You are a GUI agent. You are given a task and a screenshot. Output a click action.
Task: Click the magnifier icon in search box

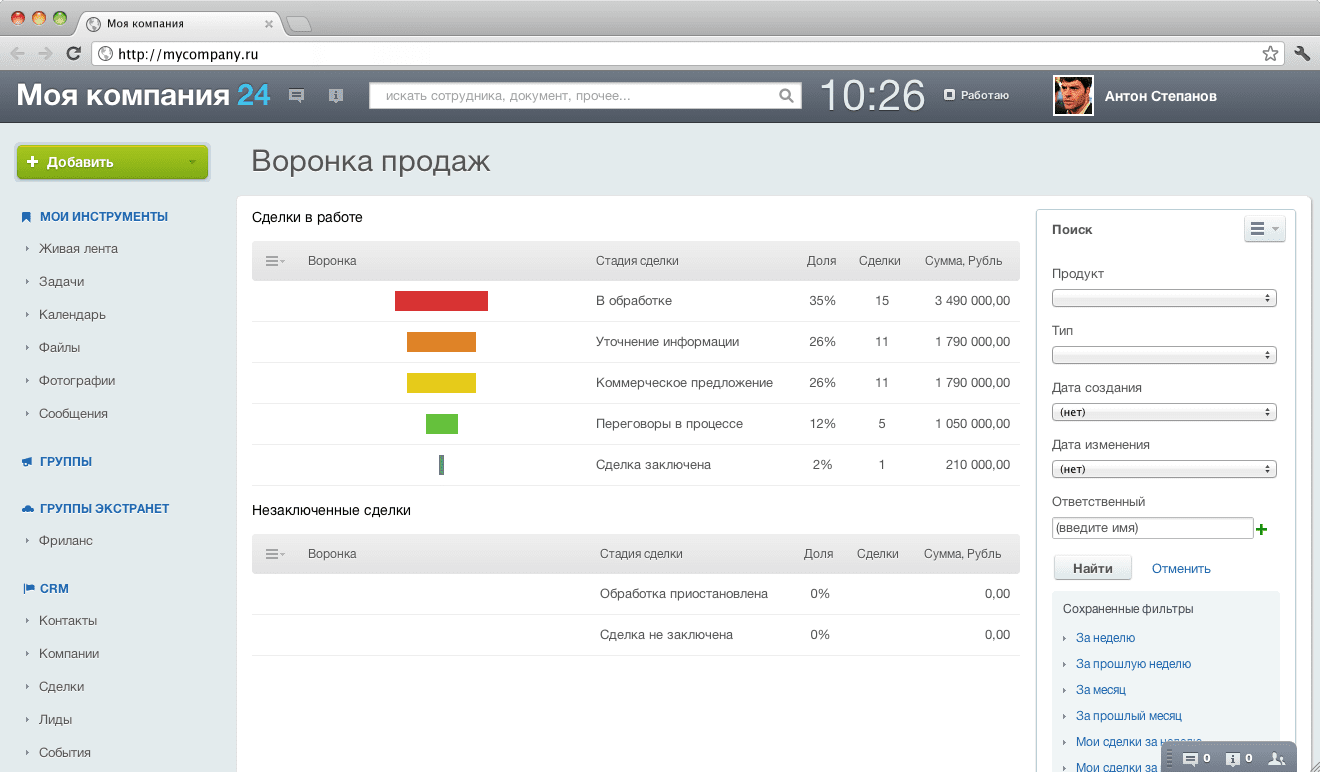pyautogui.click(x=786, y=96)
